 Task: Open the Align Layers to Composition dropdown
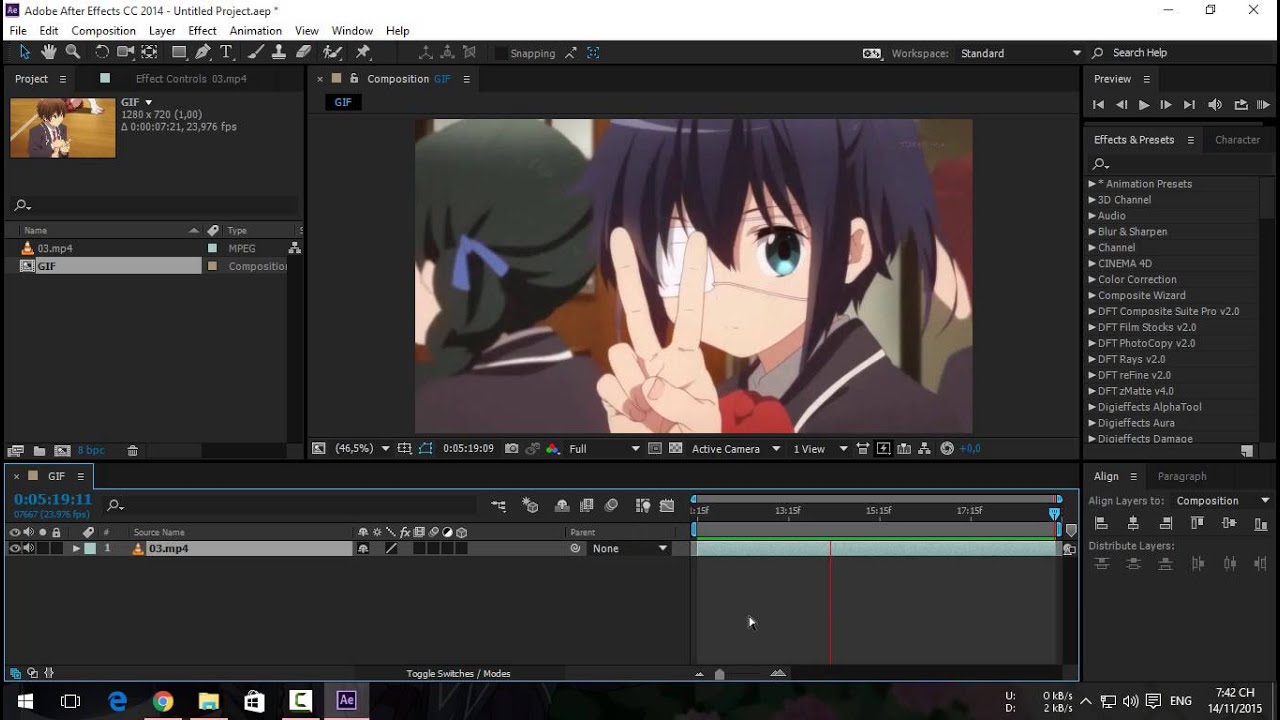(x=1222, y=501)
